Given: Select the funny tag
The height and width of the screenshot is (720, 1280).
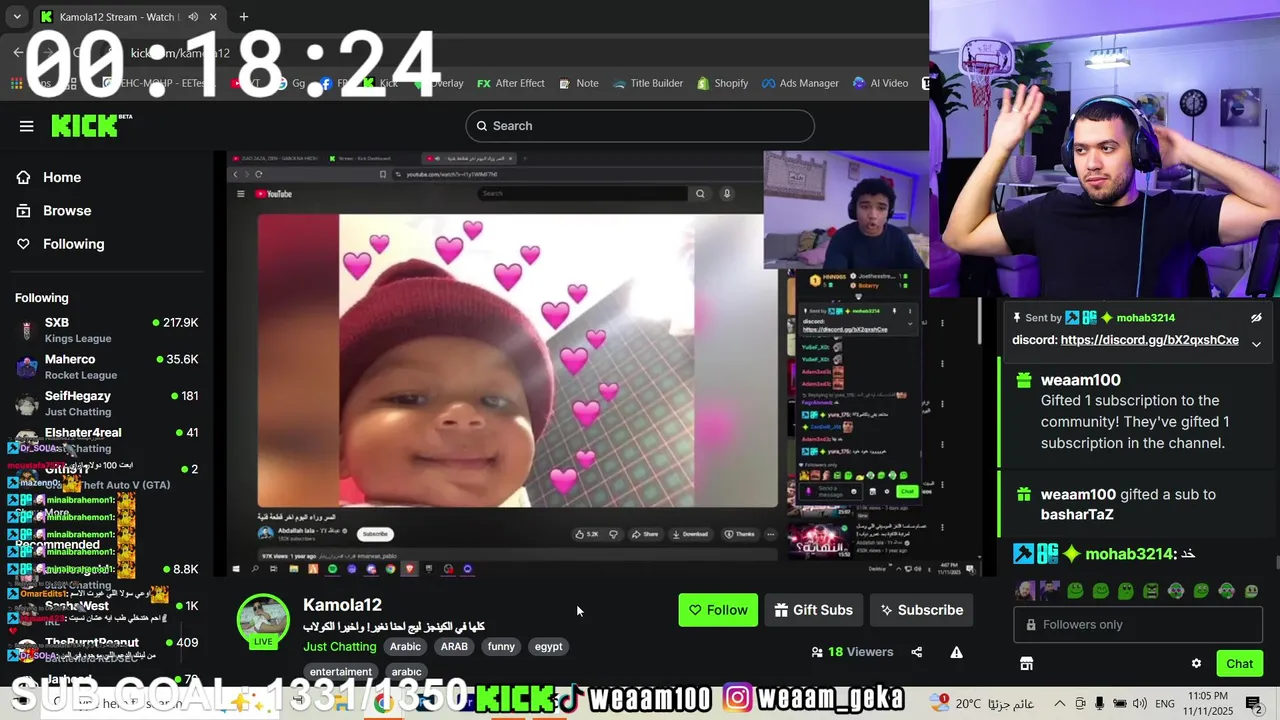Looking at the screenshot, I should pos(501,647).
